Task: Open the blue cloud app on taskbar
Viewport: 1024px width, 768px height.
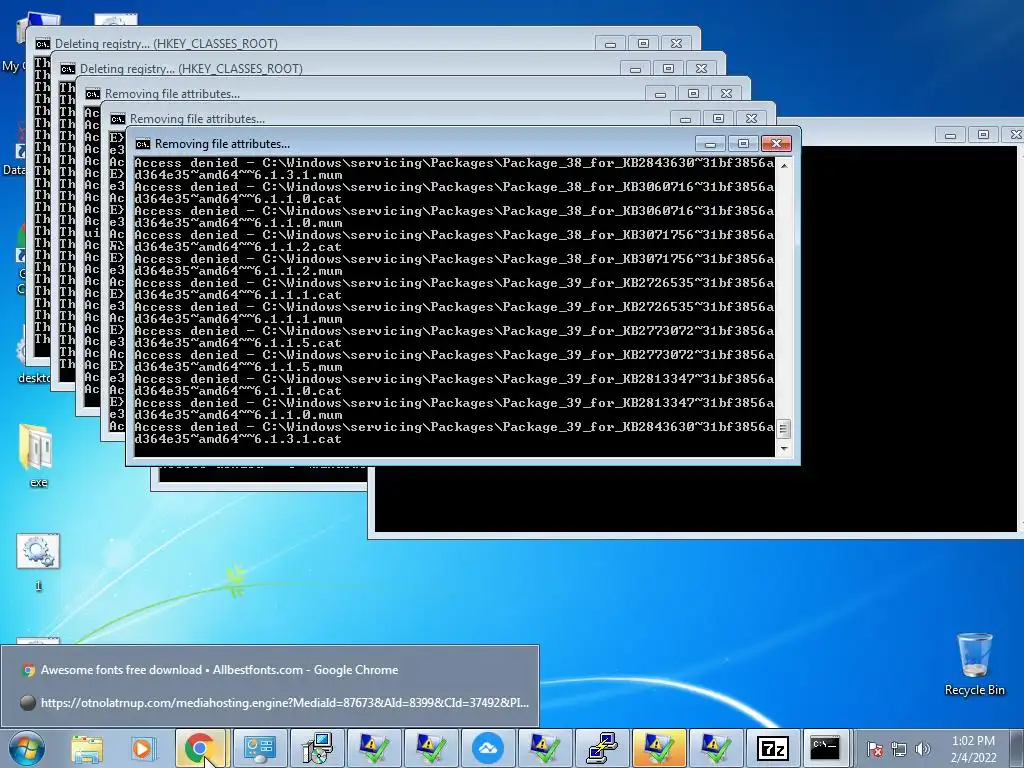Action: coord(488,748)
